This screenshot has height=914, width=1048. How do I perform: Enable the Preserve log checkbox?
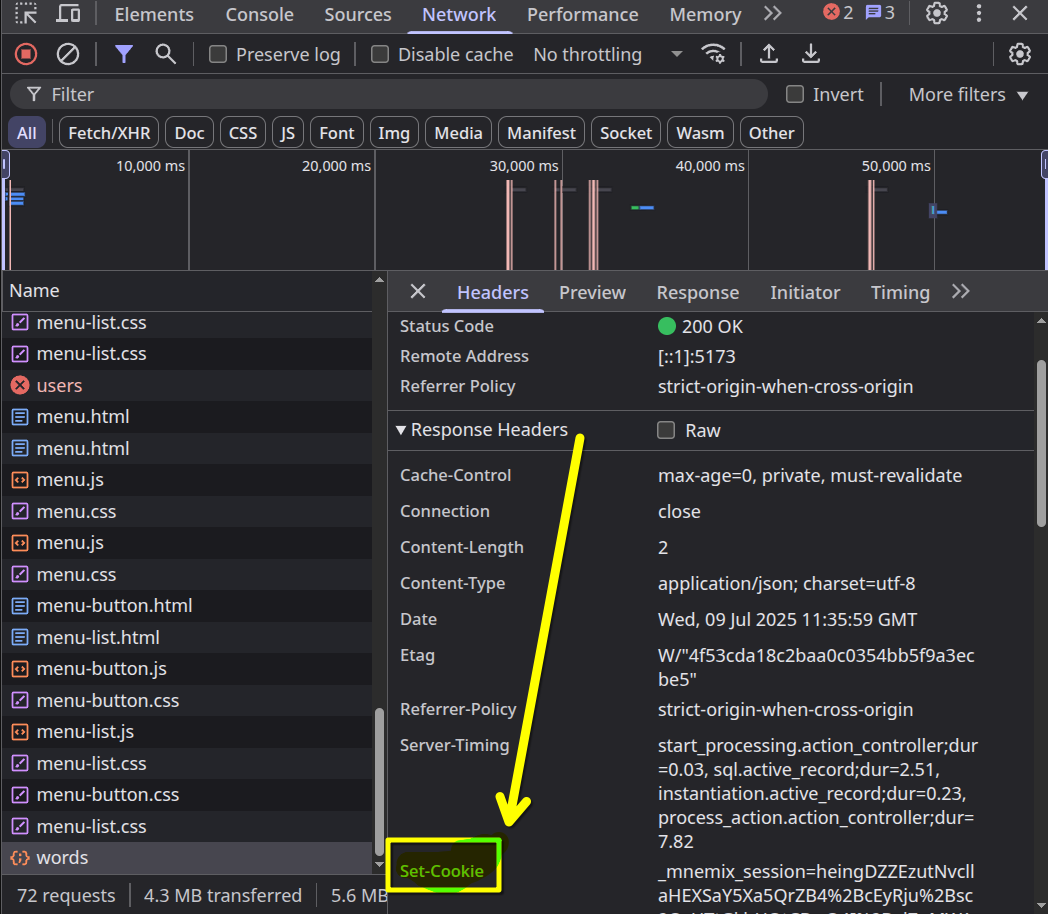click(217, 54)
